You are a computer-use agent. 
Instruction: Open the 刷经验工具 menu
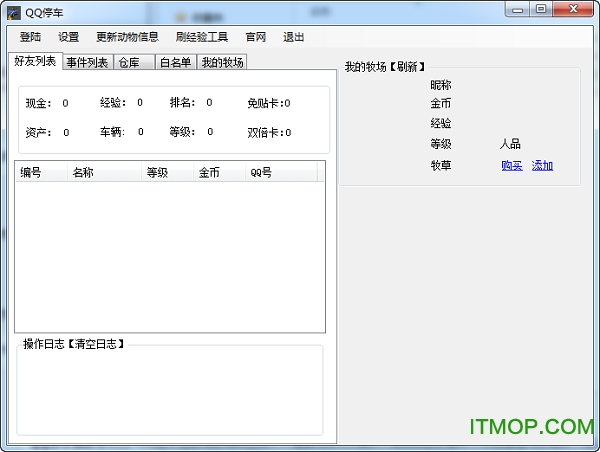(201, 37)
